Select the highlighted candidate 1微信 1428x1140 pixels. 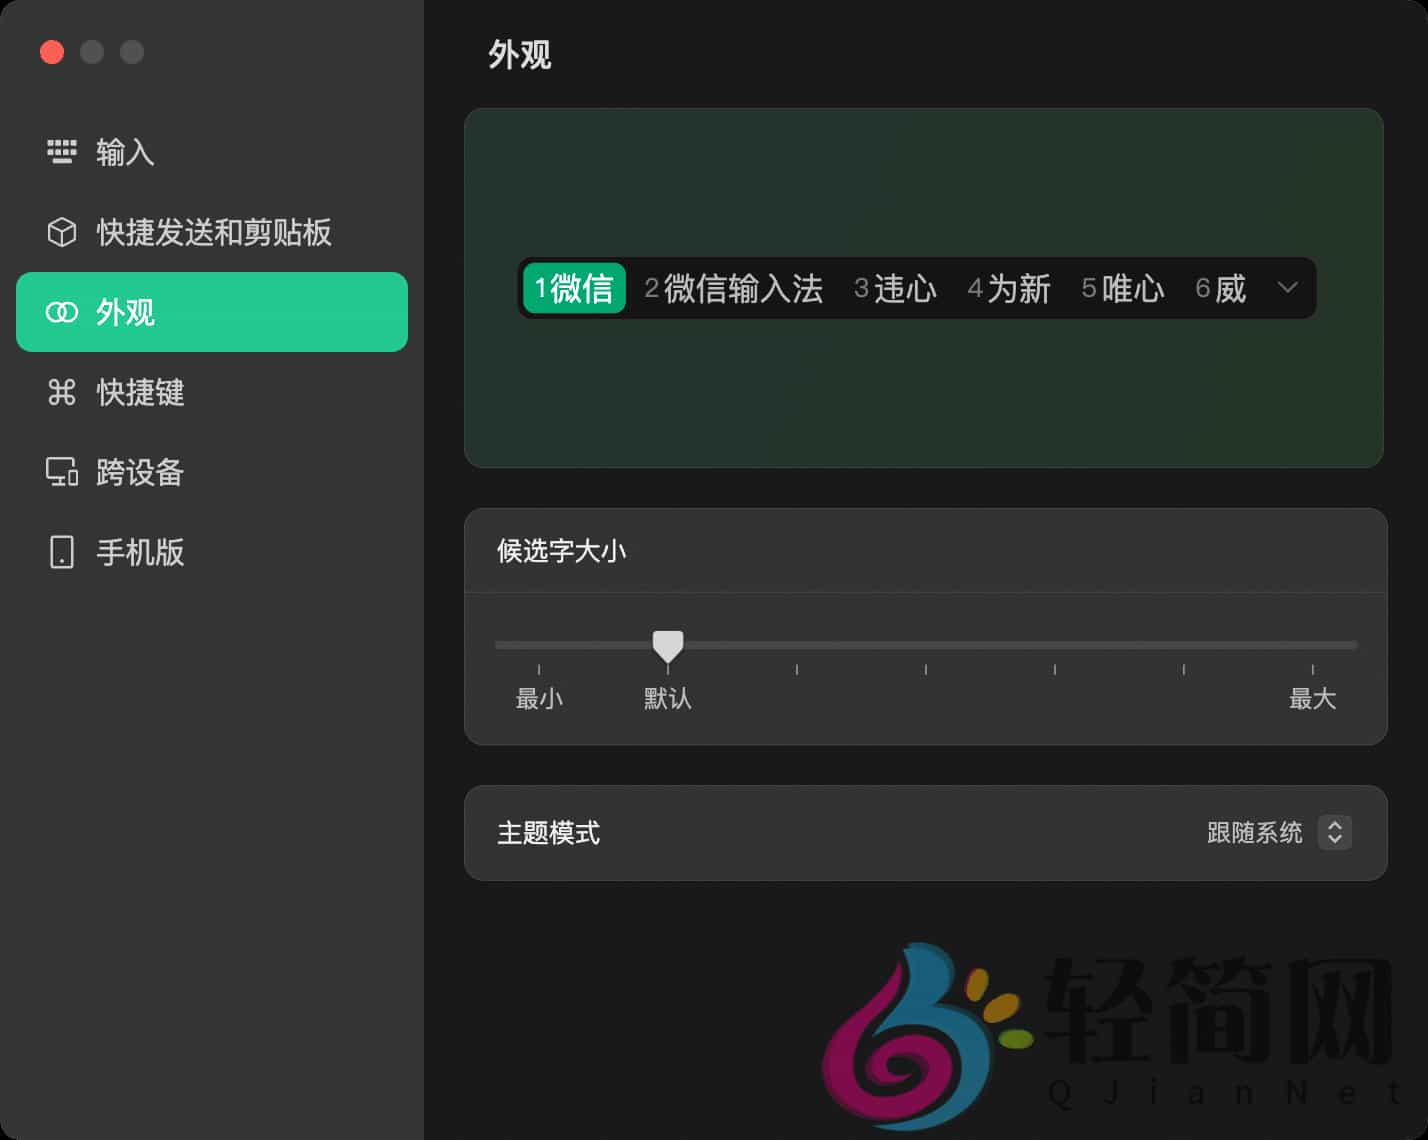(x=574, y=288)
